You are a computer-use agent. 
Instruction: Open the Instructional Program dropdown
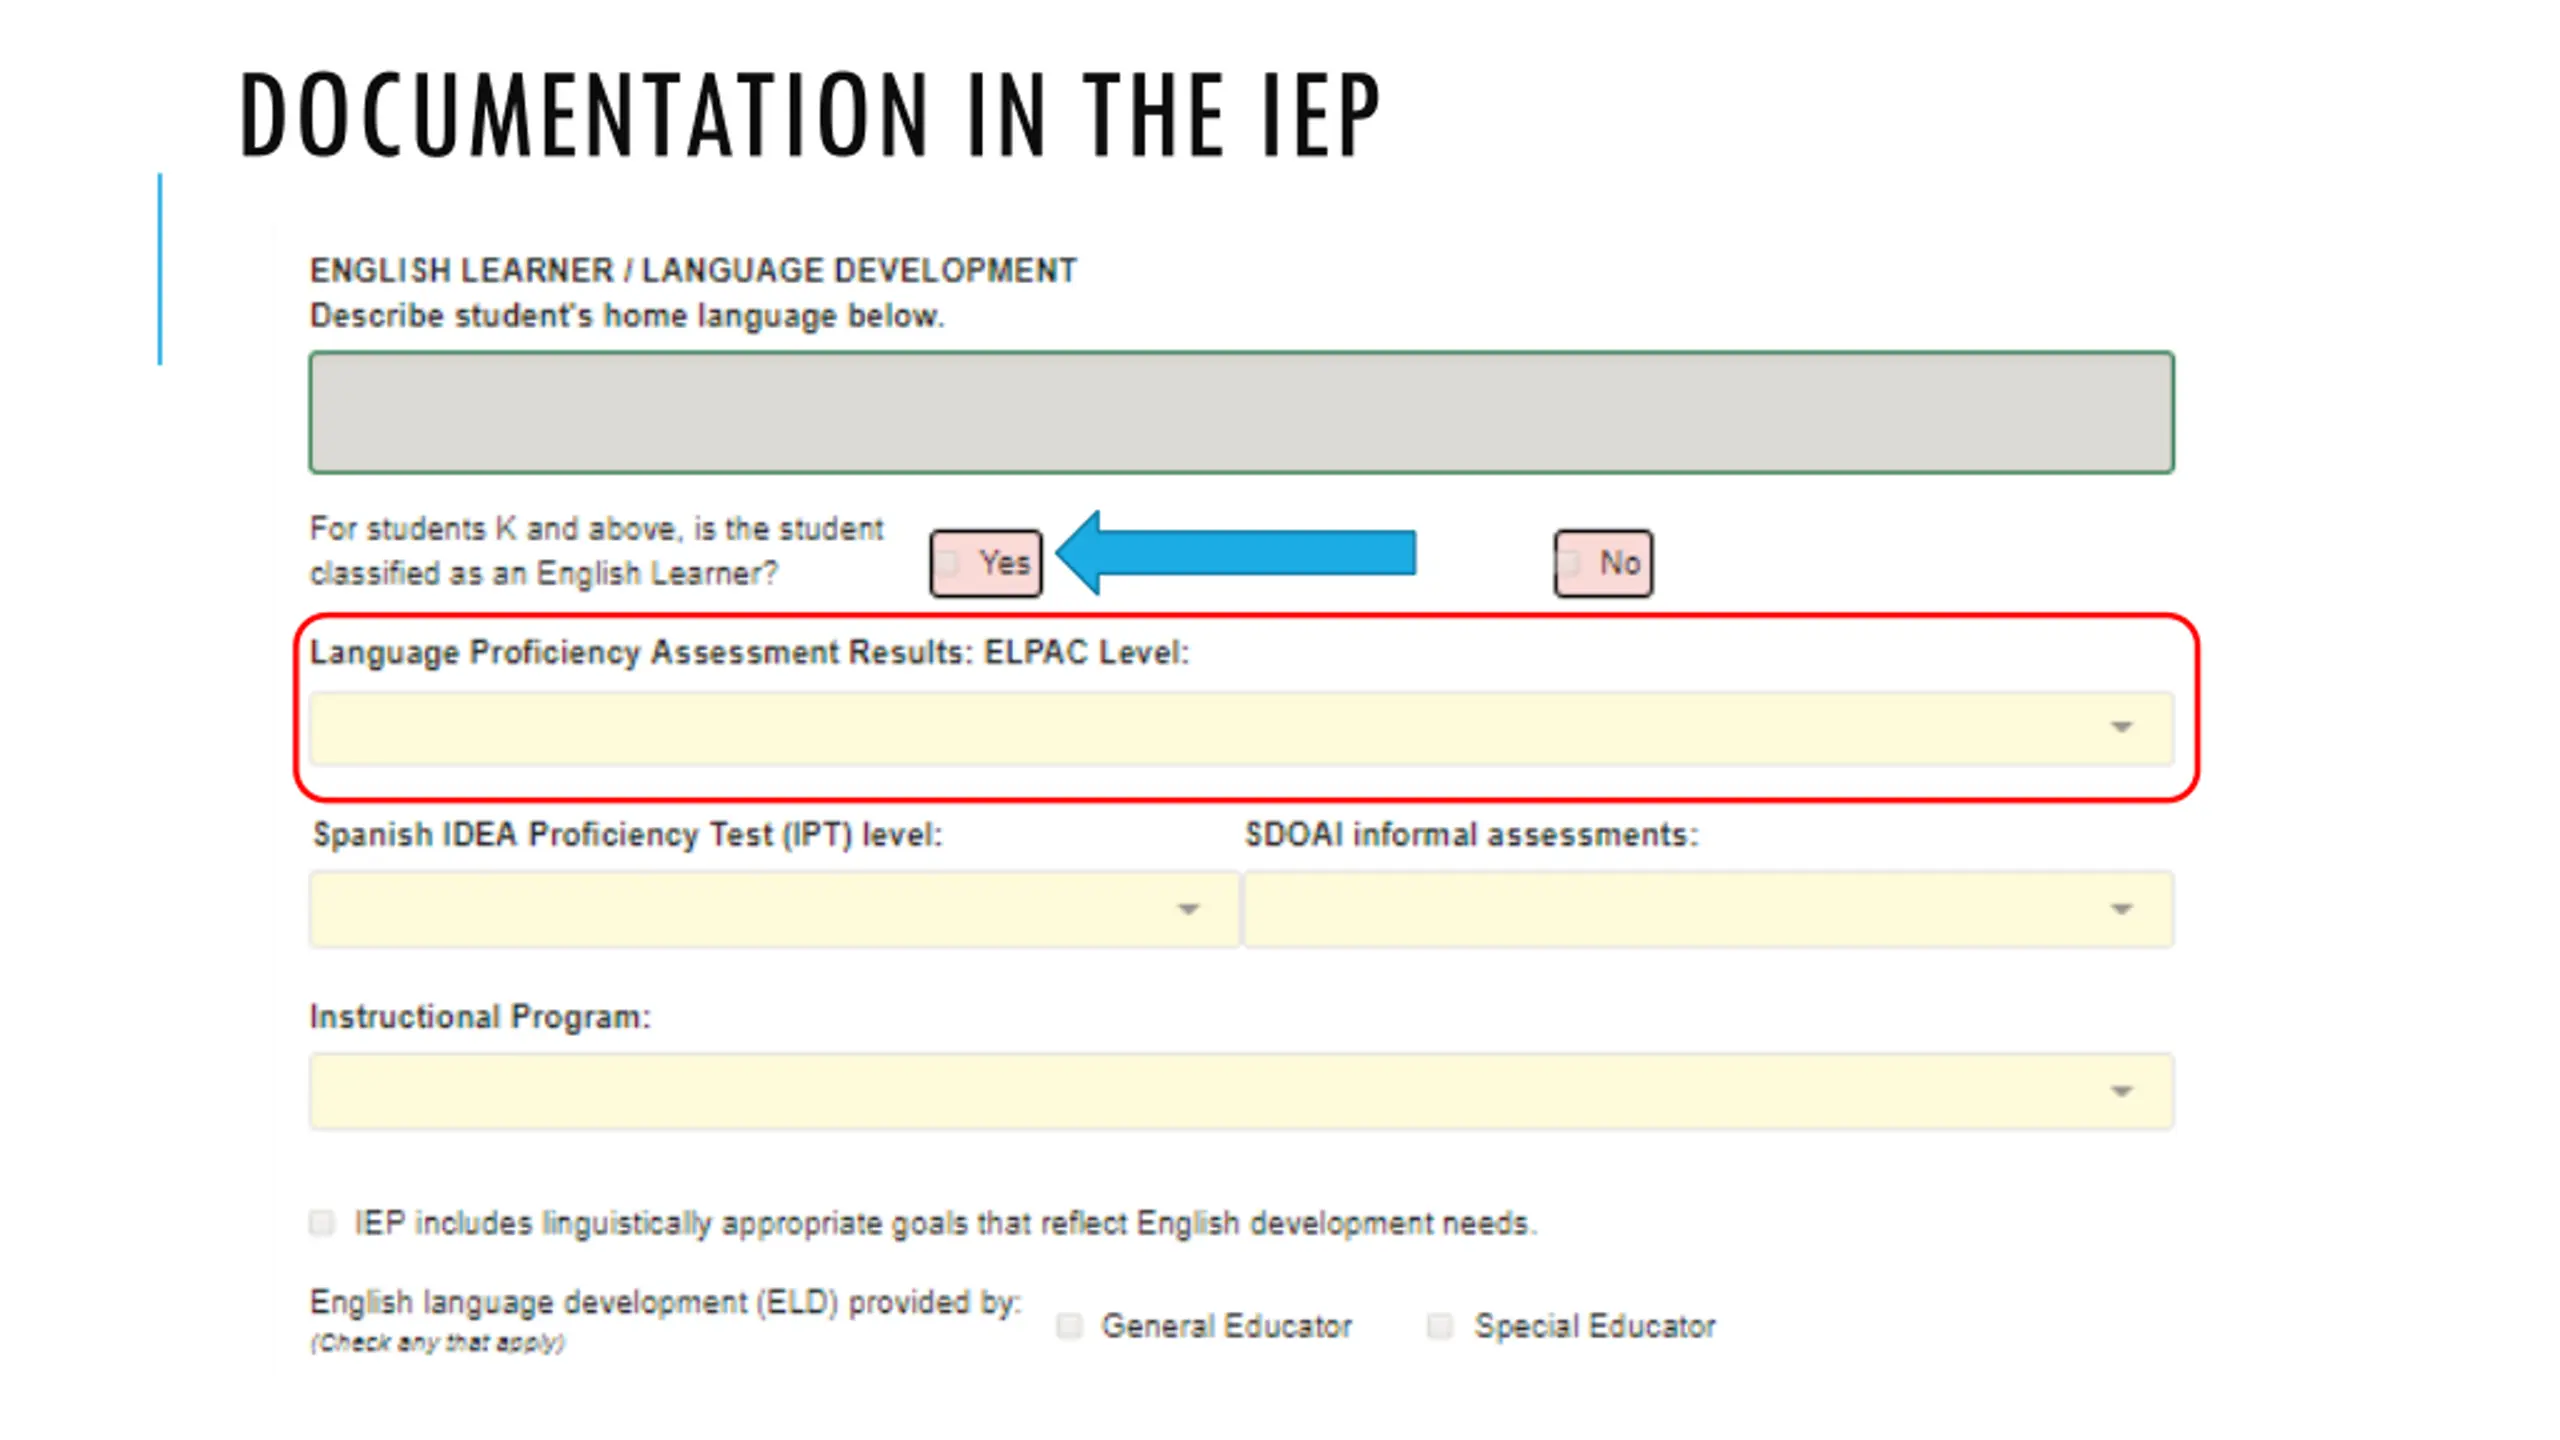click(1241, 1091)
